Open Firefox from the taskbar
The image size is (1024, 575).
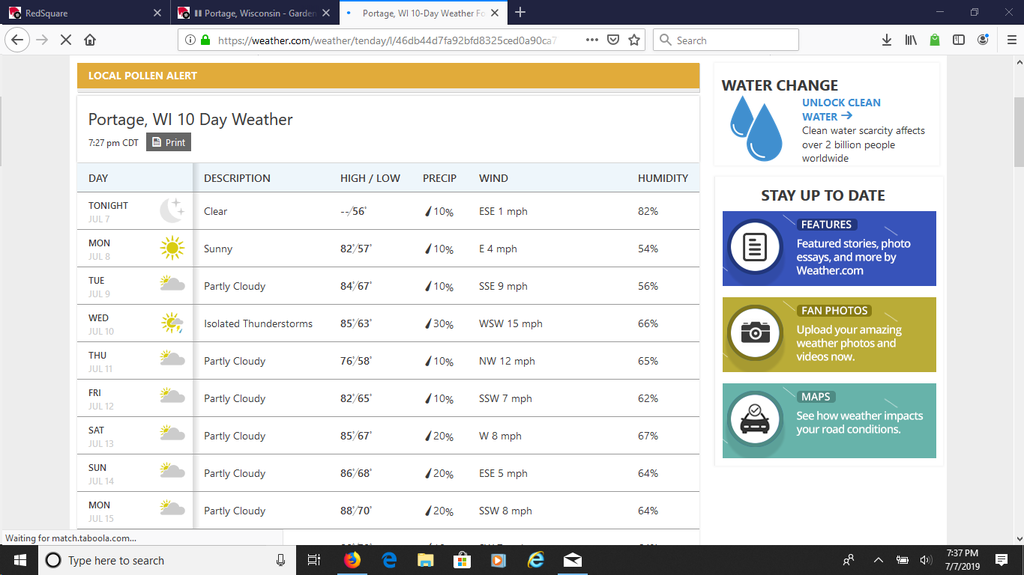tap(352, 560)
